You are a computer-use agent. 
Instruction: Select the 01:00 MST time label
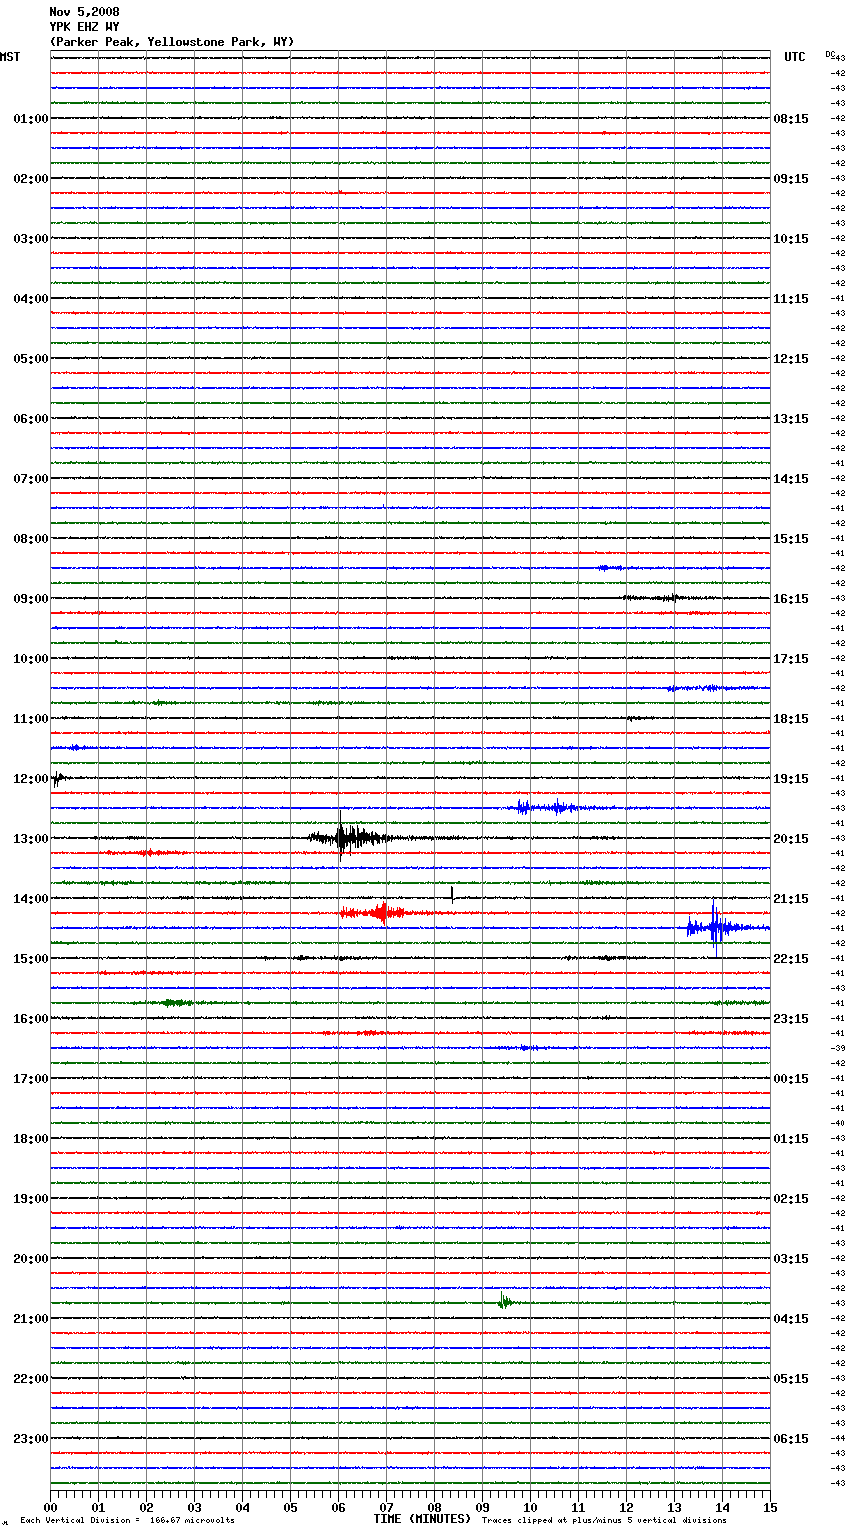tap(30, 119)
